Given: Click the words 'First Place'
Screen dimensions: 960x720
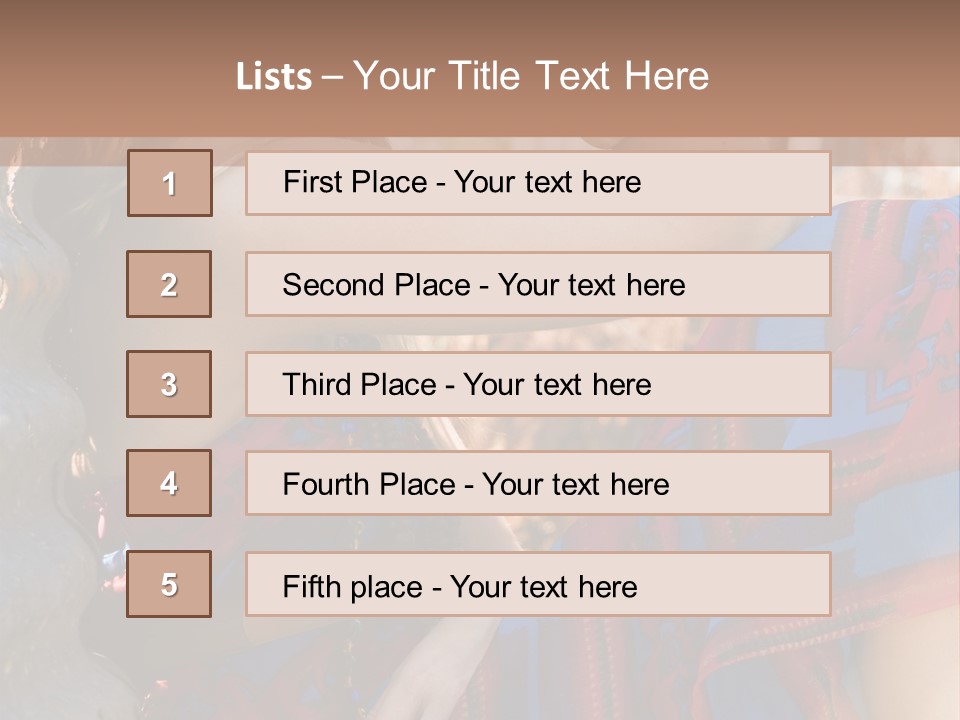Looking at the screenshot, I should (x=354, y=182).
